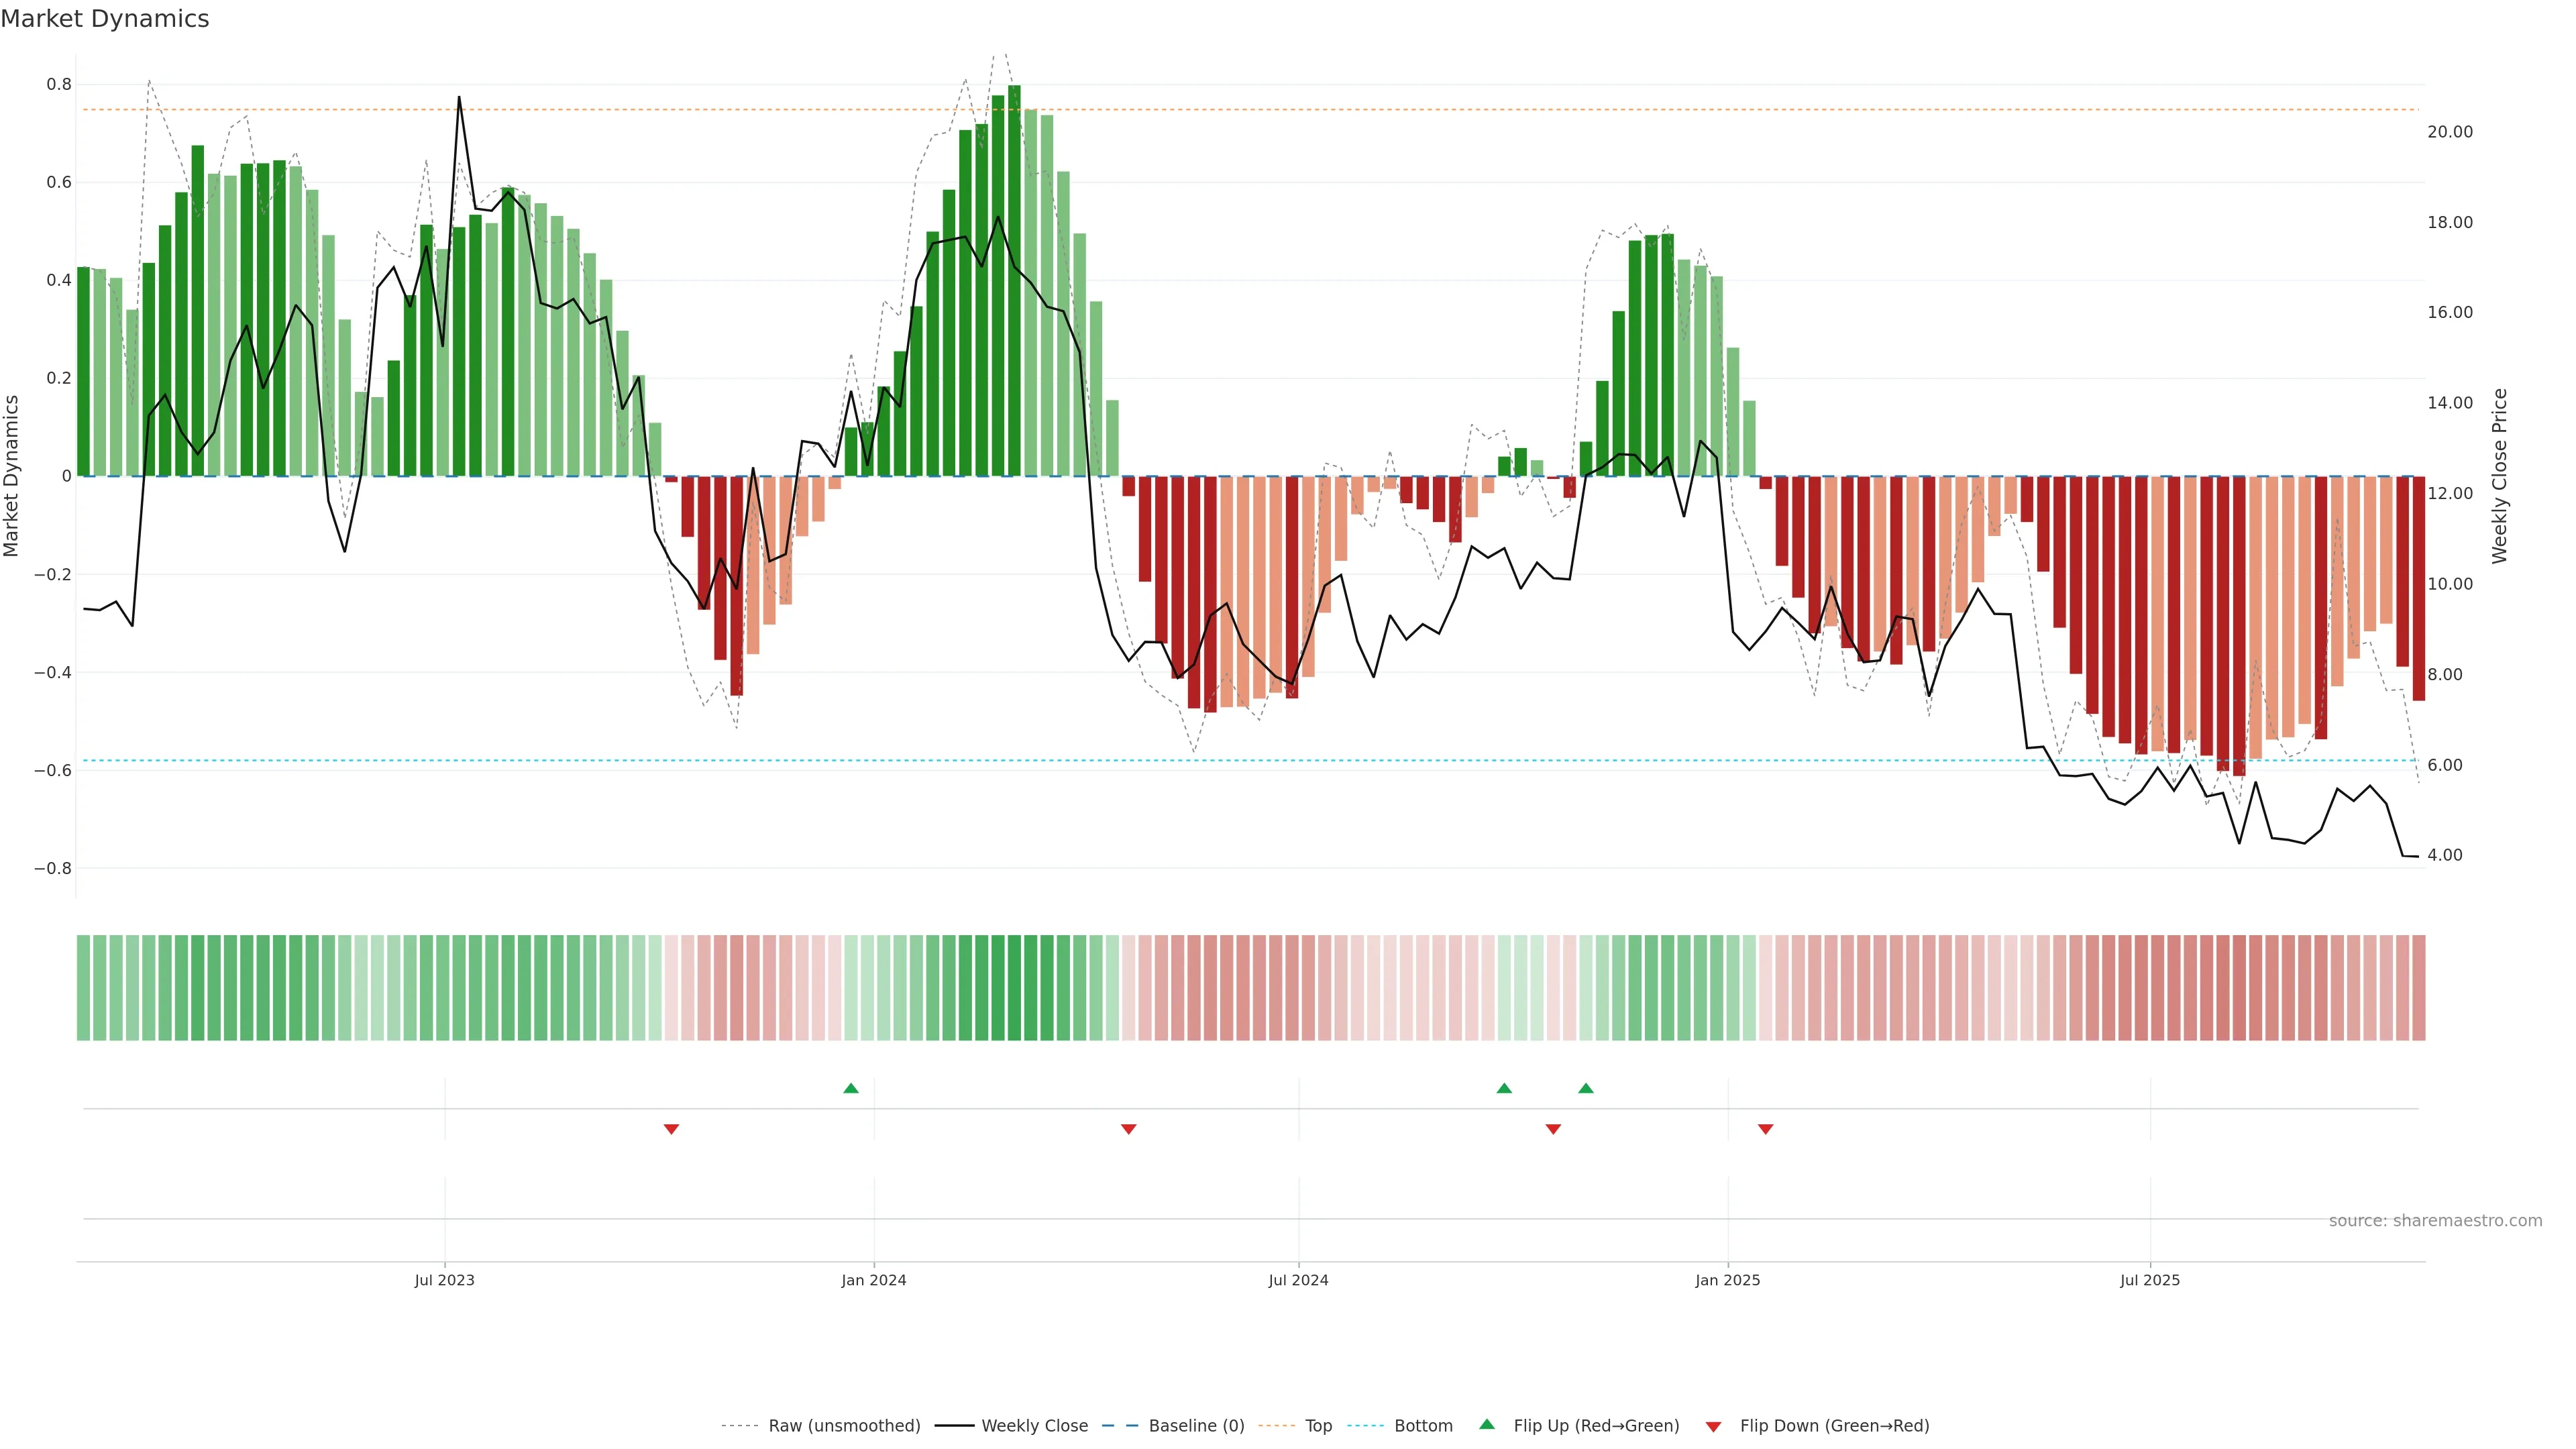
Task: Click the green triangle icon in the legend
Action: click(1487, 1424)
